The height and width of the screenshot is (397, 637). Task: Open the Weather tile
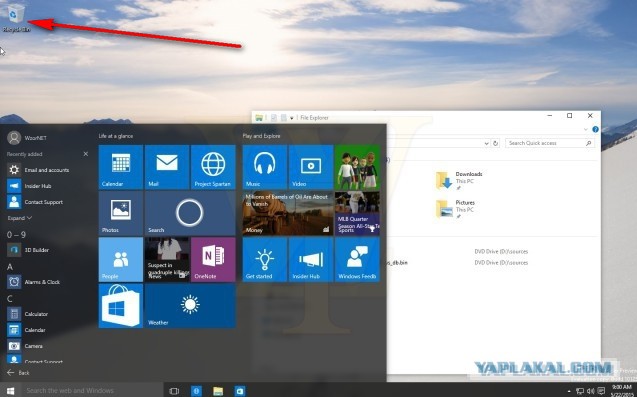190,306
